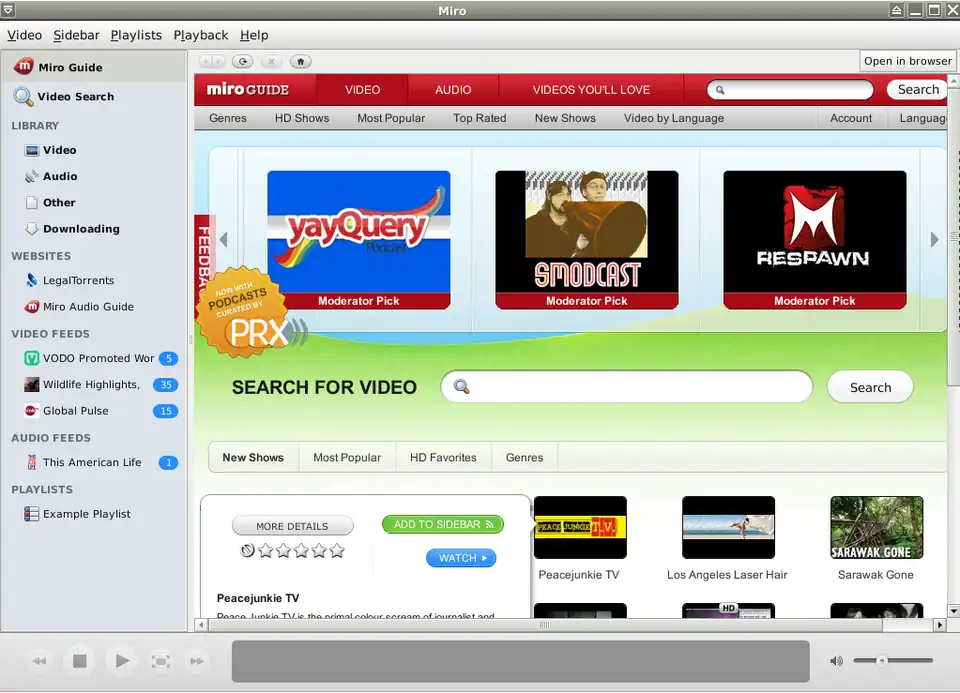Switch to the AUDIO tab in Miro Guide

click(x=453, y=90)
